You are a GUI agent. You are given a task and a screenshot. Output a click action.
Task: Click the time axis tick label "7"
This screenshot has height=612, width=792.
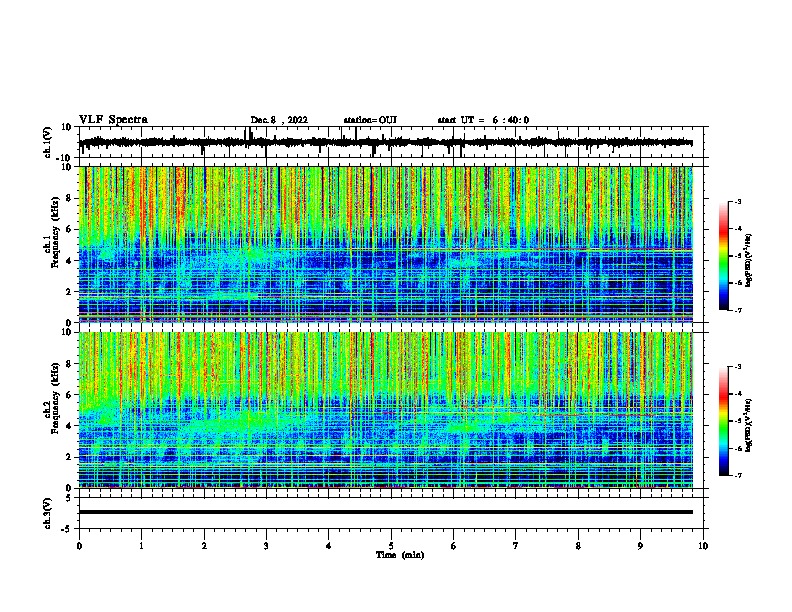pos(516,546)
